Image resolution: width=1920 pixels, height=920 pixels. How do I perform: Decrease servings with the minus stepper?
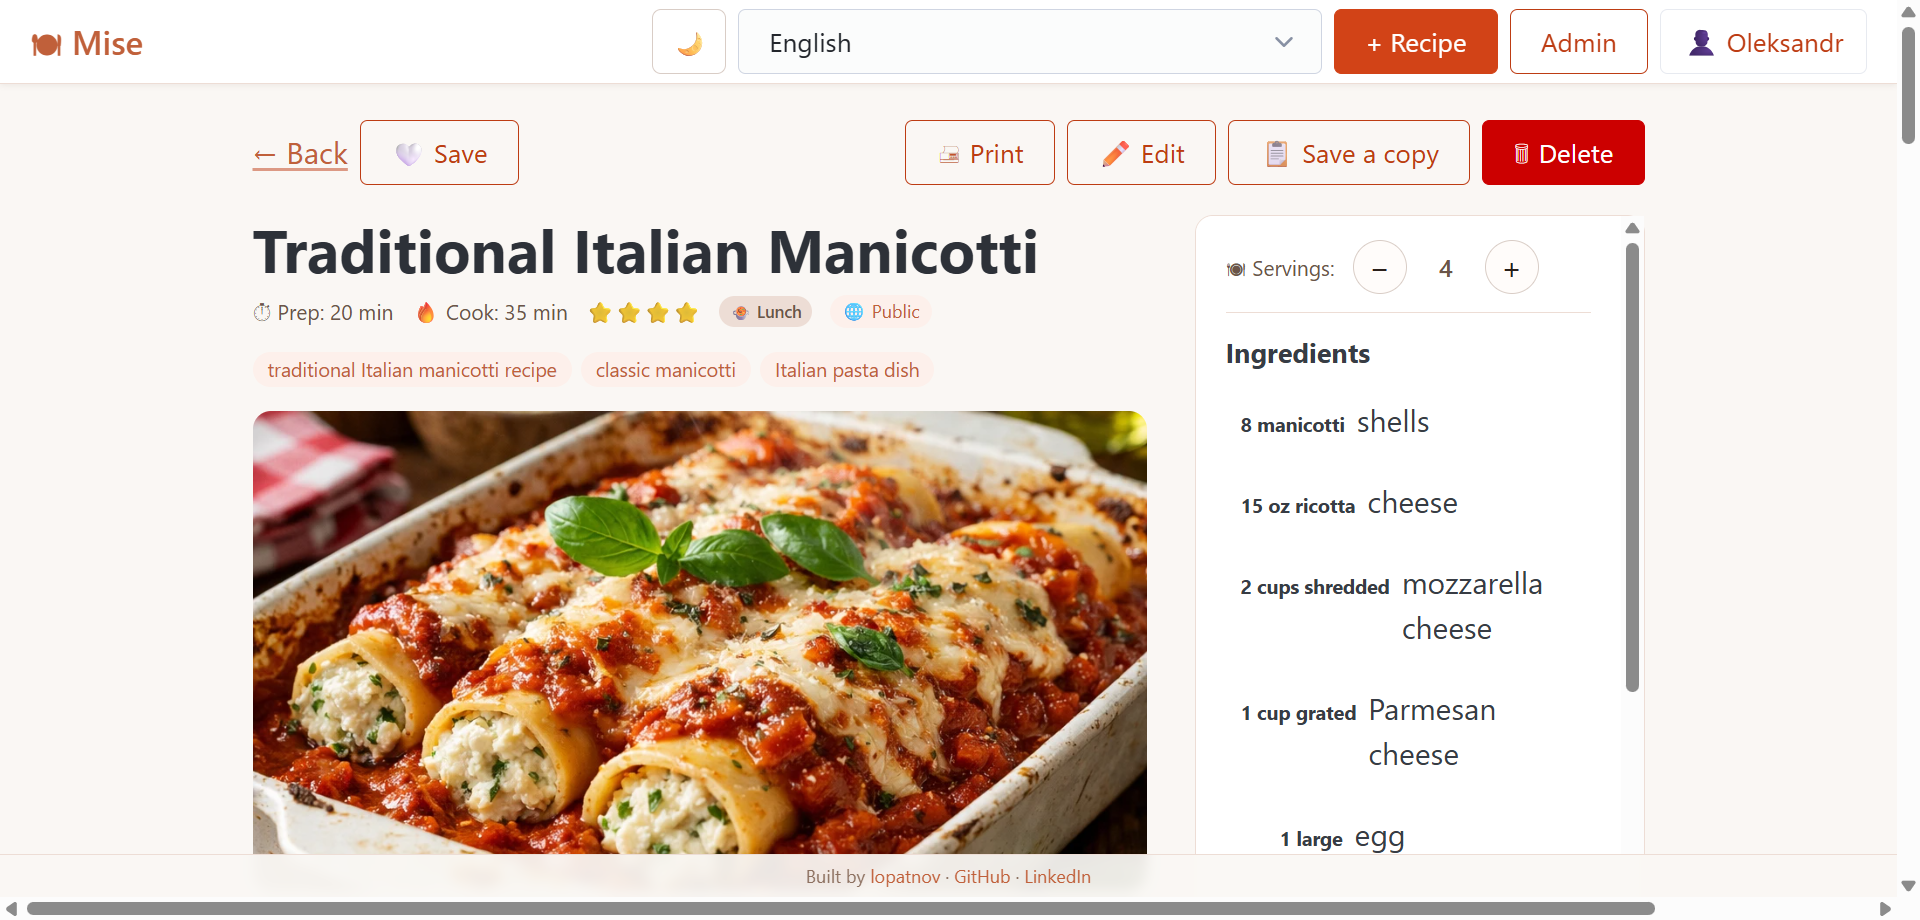(1379, 267)
